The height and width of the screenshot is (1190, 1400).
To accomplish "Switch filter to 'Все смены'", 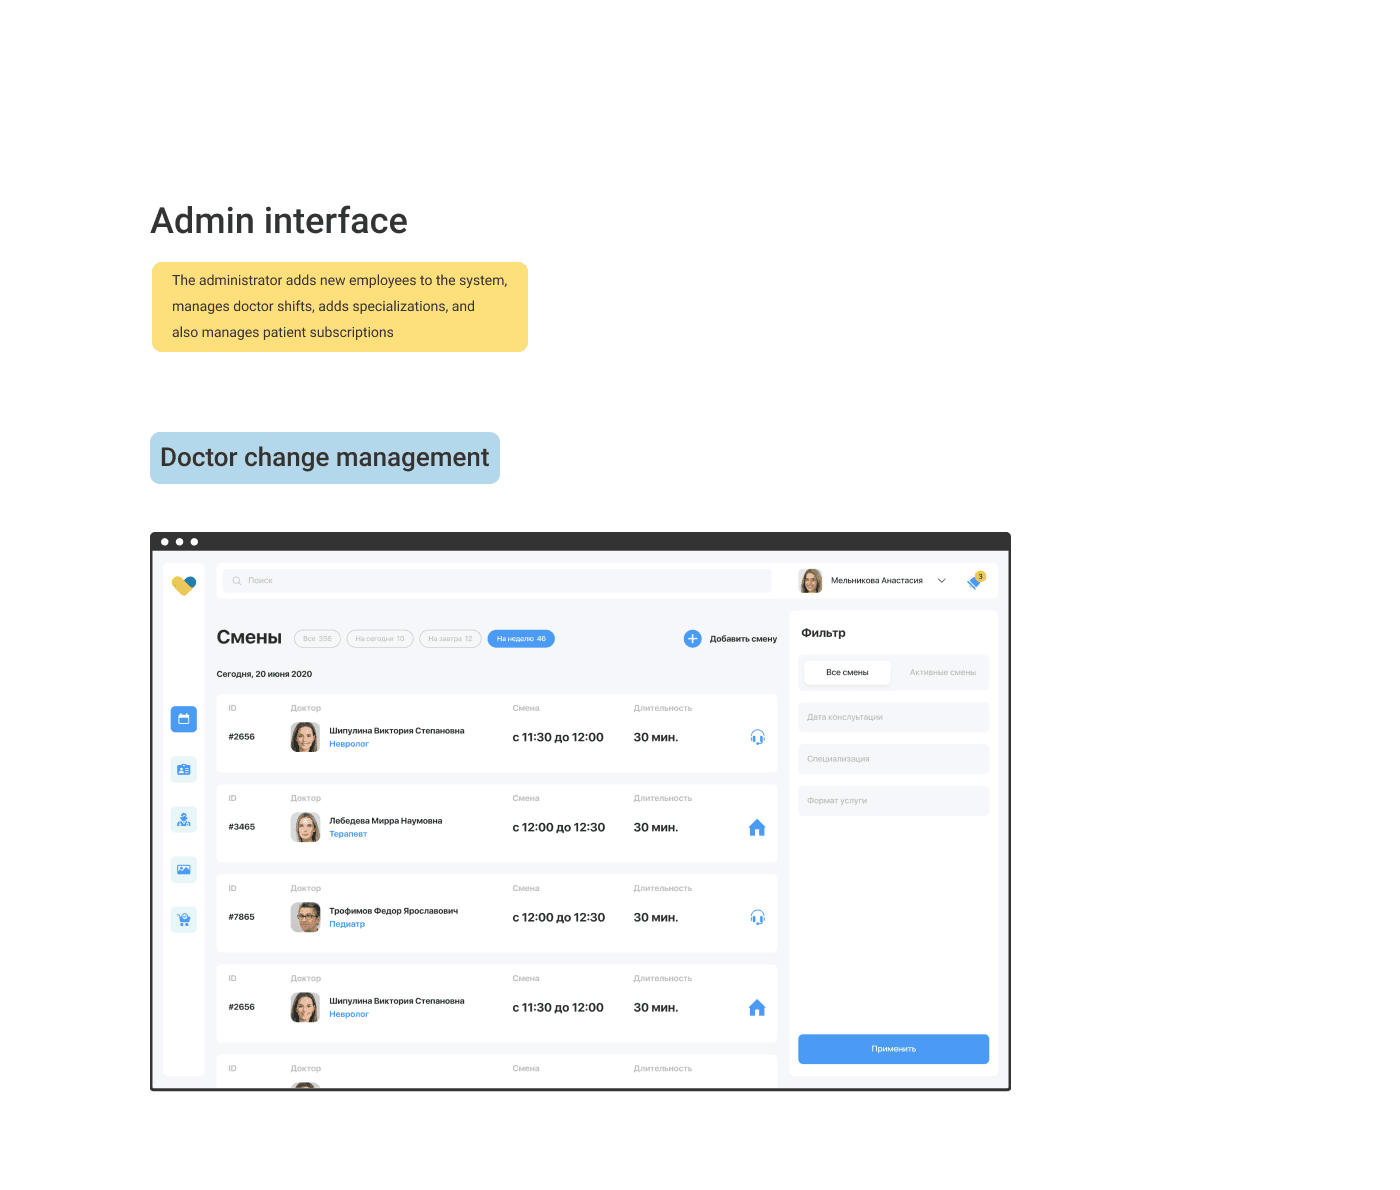I will click(847, 673).
